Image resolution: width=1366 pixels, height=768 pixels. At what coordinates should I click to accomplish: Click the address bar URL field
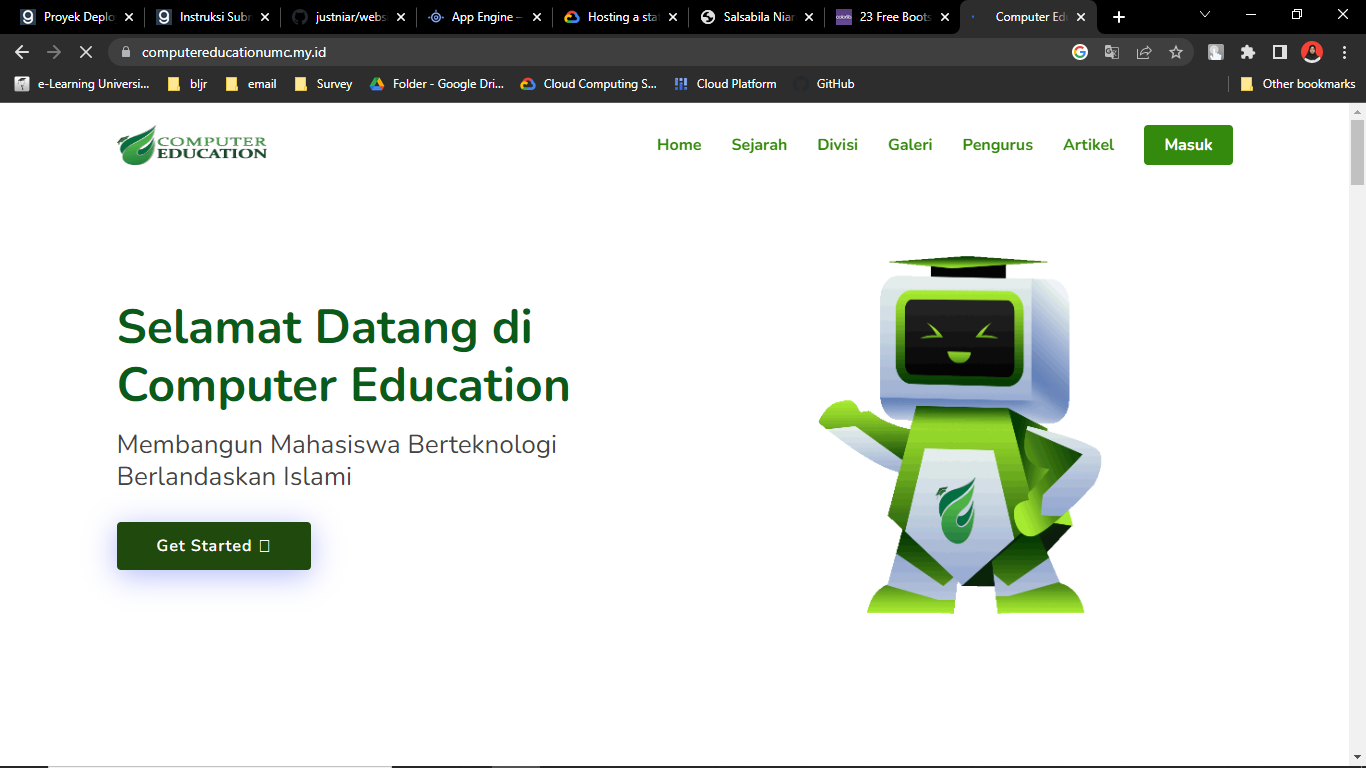click(x=600, y=52)
